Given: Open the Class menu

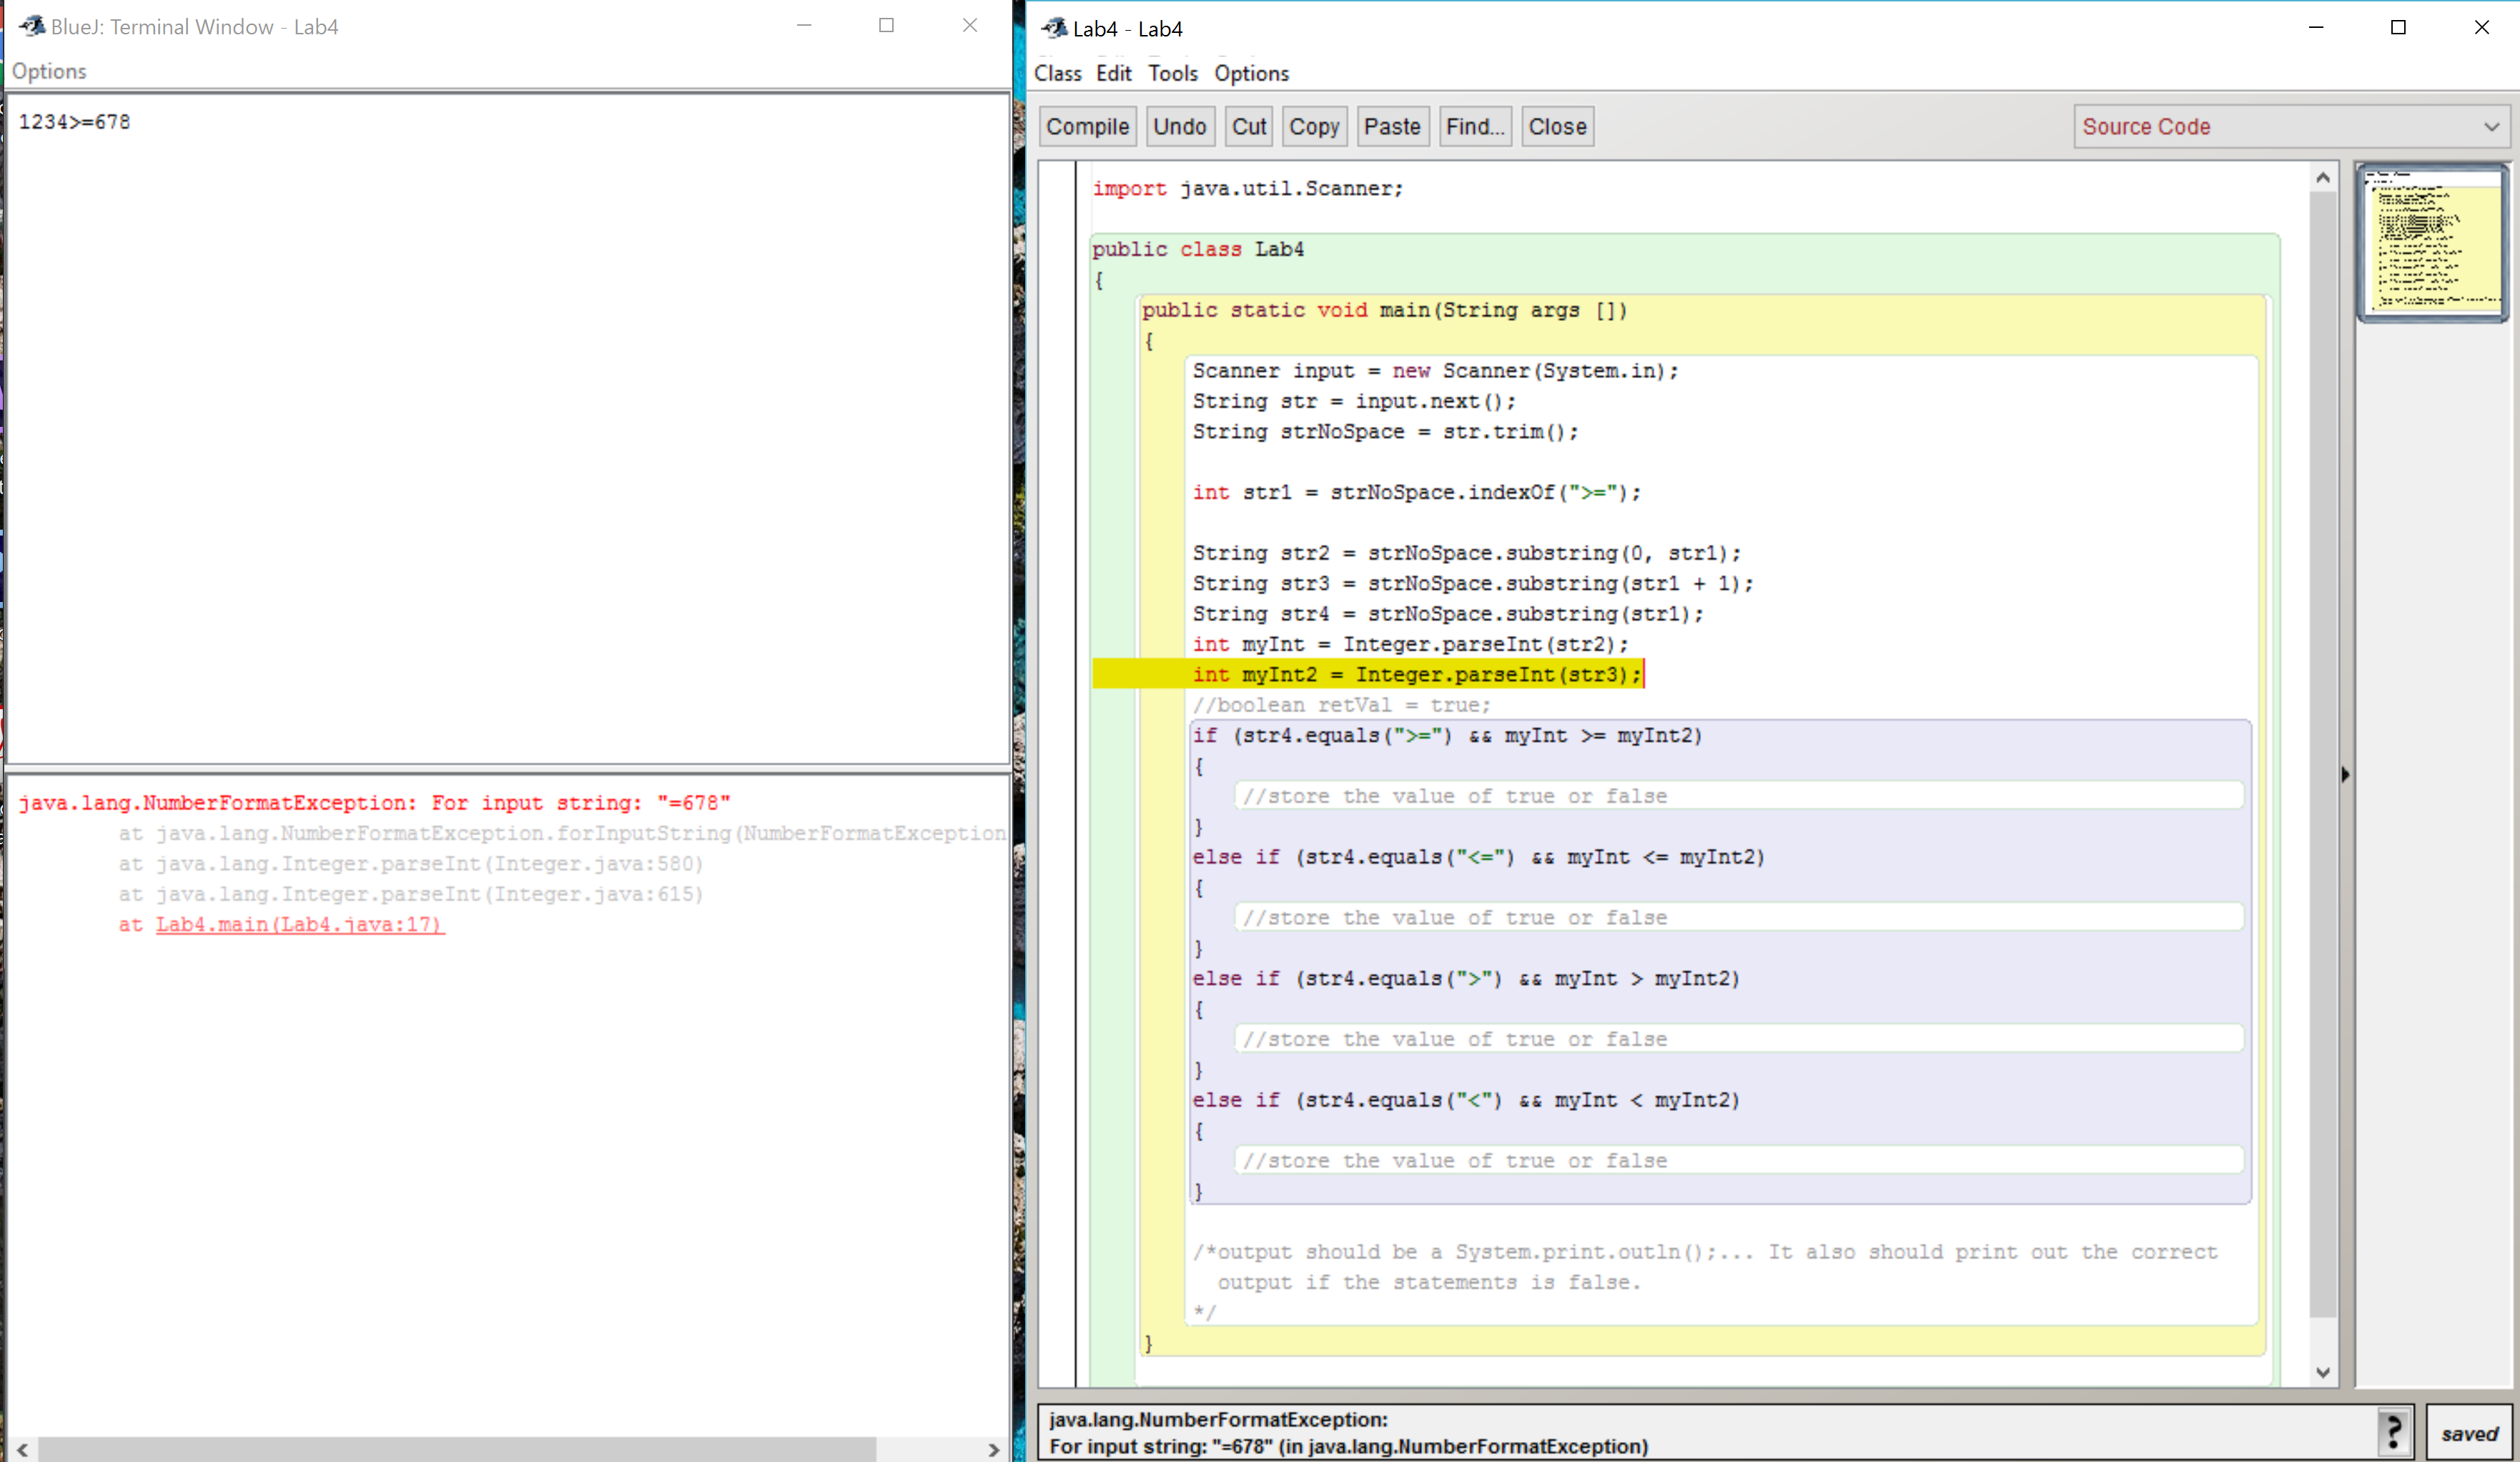Looking at the screenshot, I should coord(1057,73).
